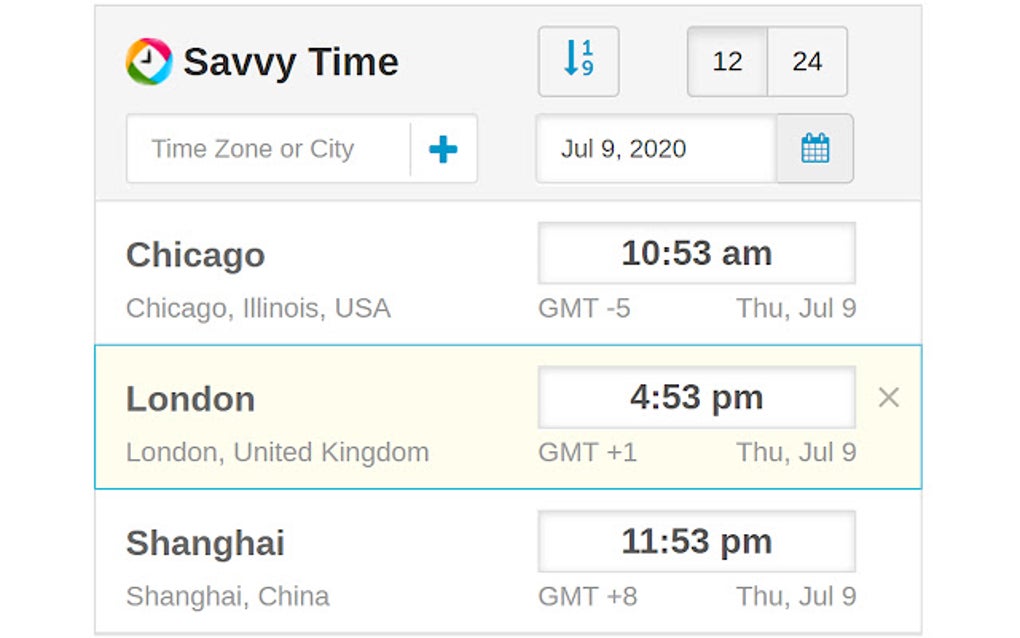Select the London city name
The width and height of the screenshot is (1020, 638).
click(190, 399)
